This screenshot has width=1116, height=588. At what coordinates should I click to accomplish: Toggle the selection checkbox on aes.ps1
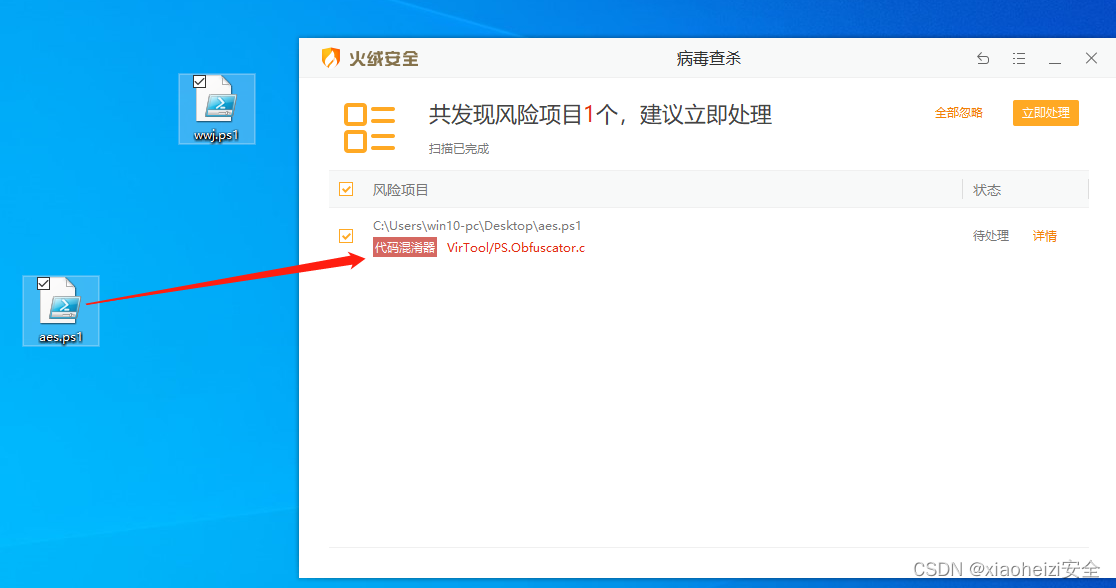43,284
